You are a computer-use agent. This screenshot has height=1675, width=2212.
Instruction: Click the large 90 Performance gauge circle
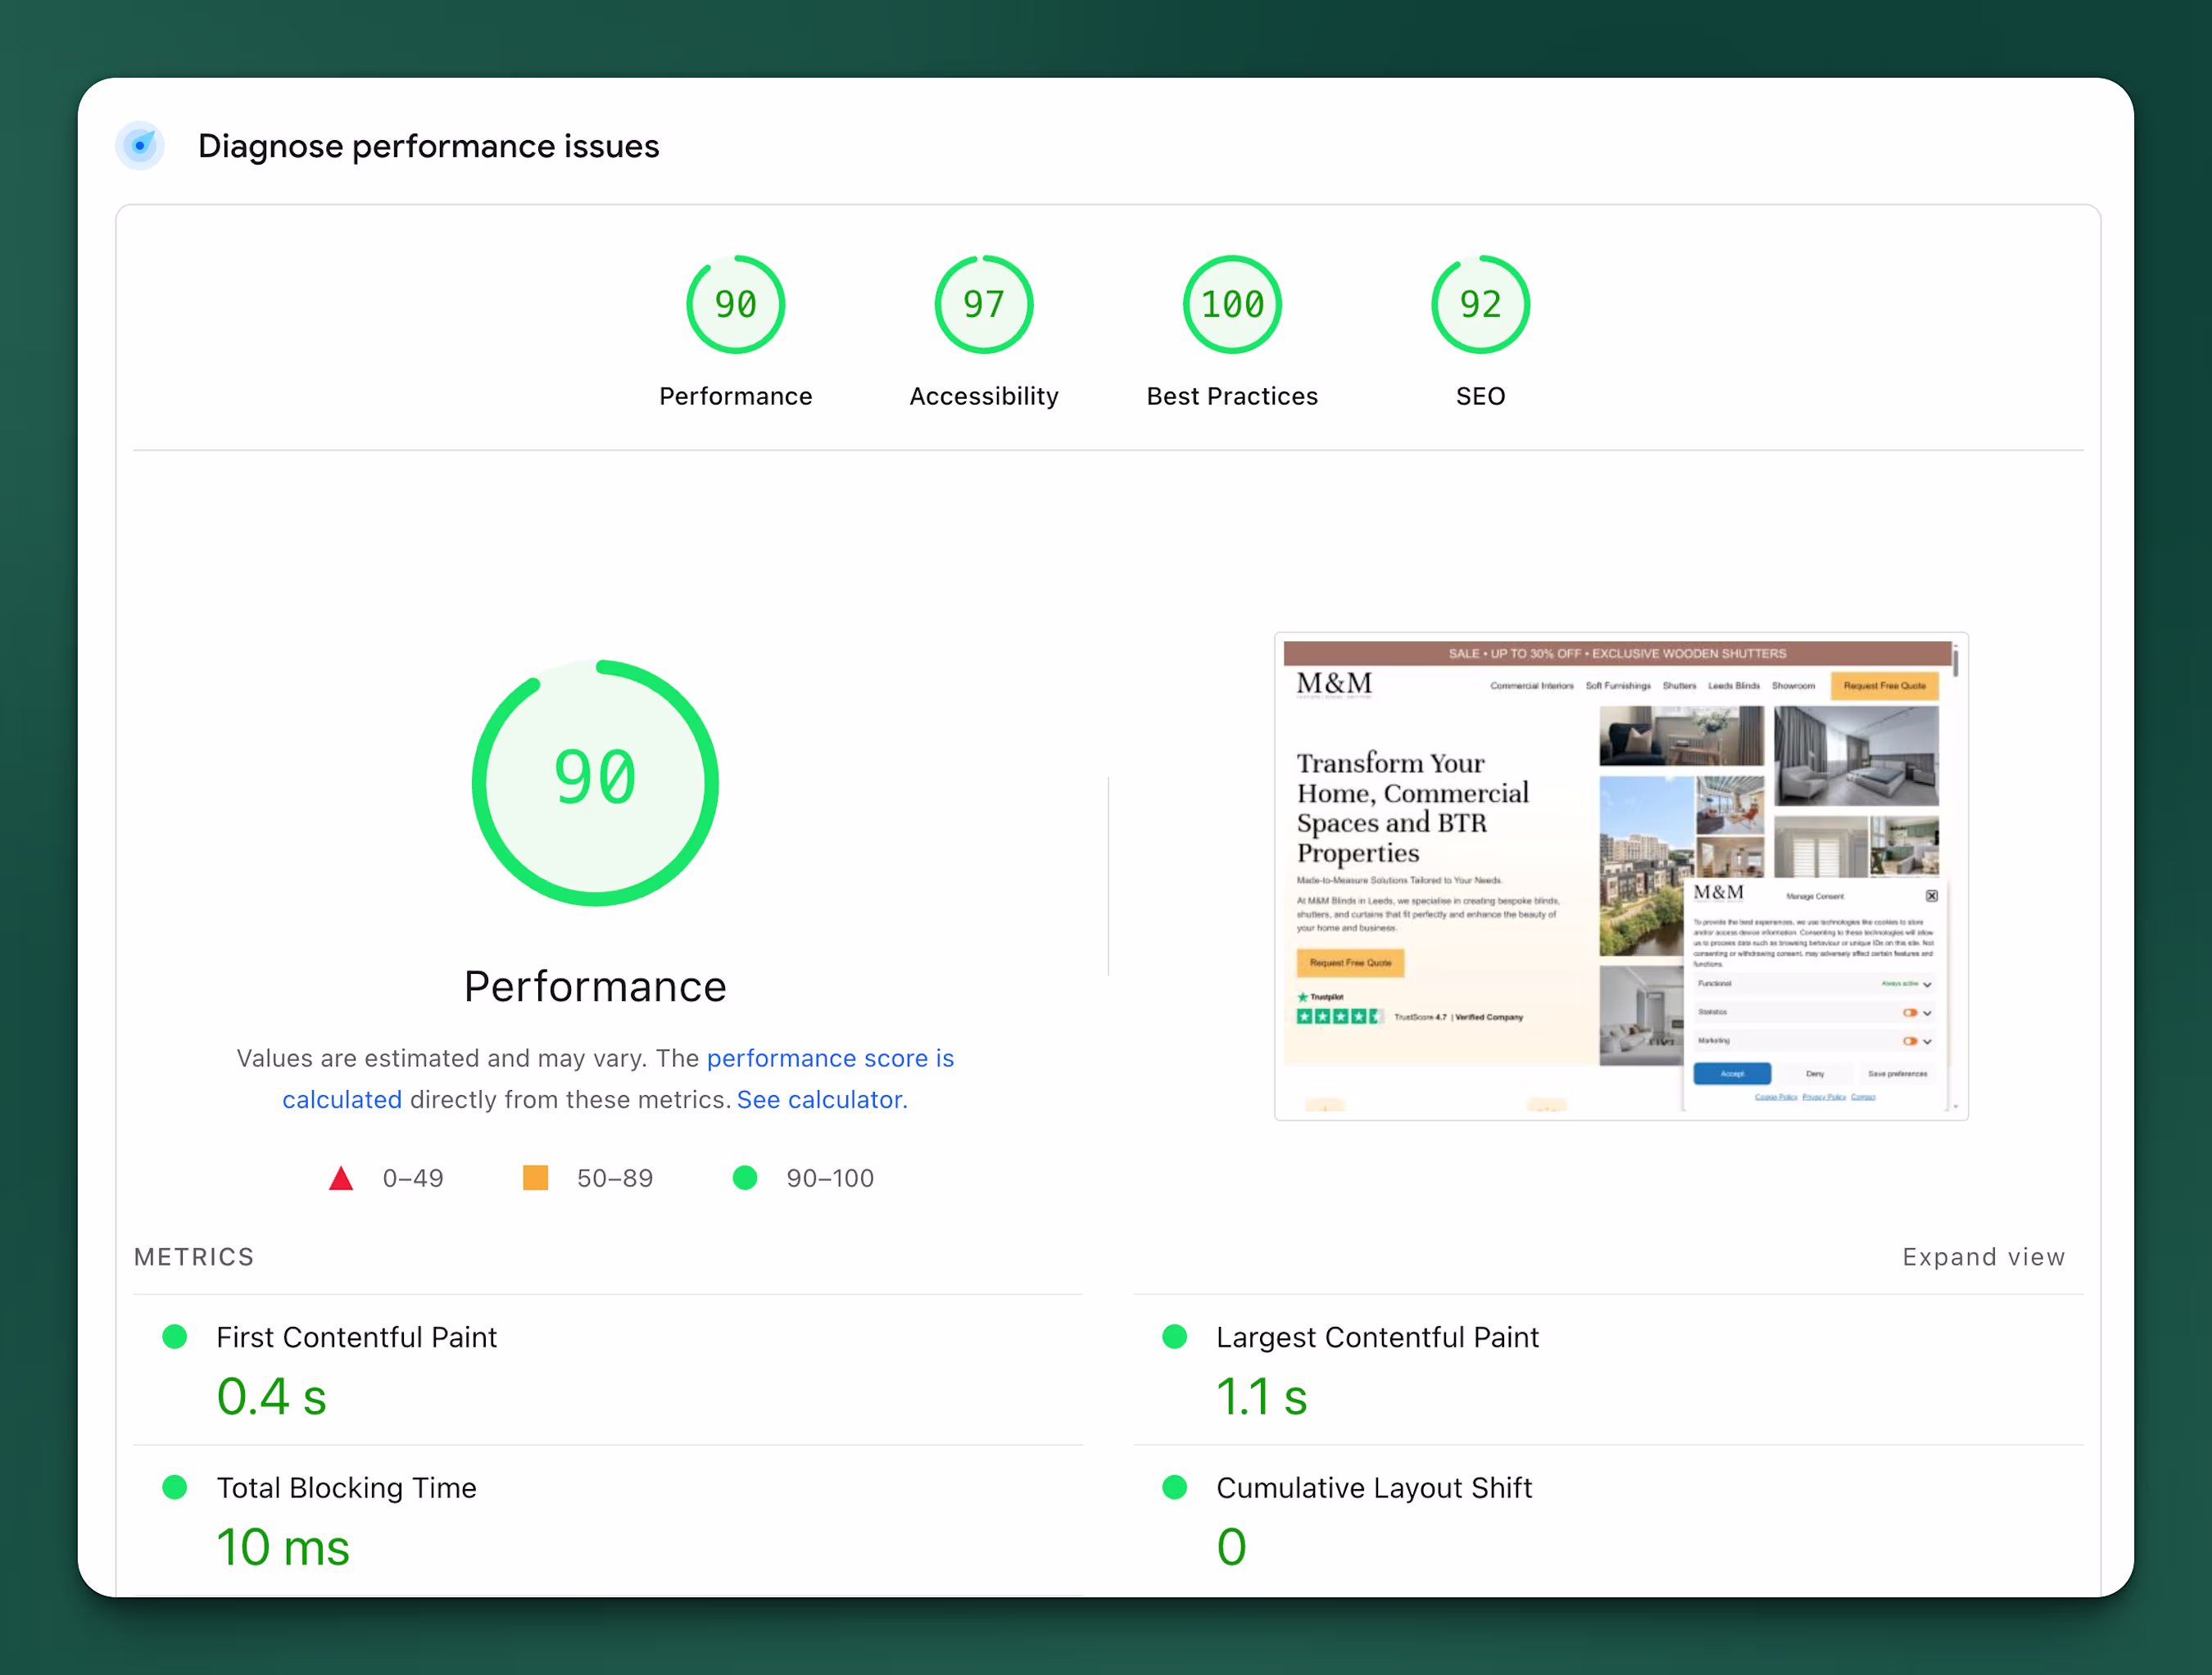coord(595,782)
